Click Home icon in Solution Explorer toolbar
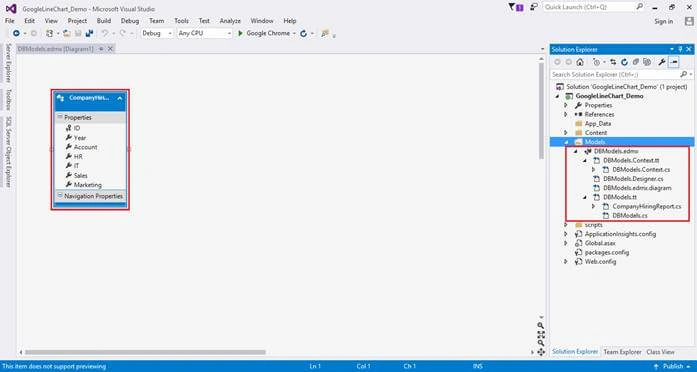Image resolution: width=697 pixels, height=372 pixels. (x=580, y=62)
